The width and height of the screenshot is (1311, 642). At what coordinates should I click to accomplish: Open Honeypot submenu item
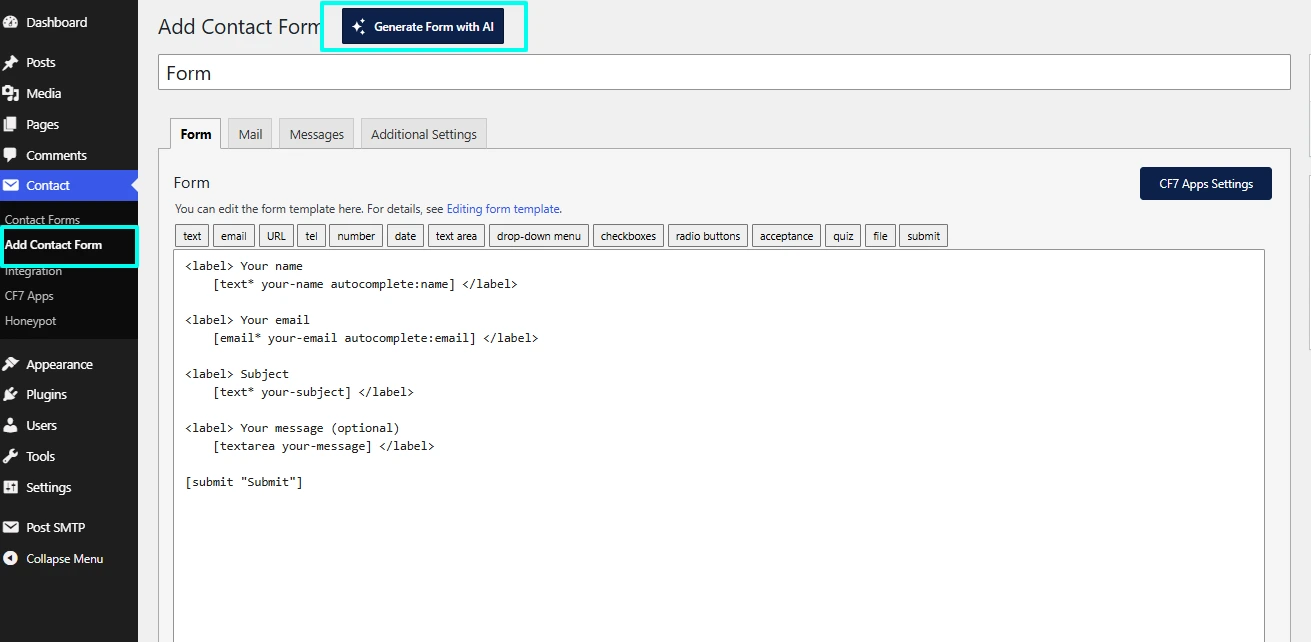tap(30, 321)
